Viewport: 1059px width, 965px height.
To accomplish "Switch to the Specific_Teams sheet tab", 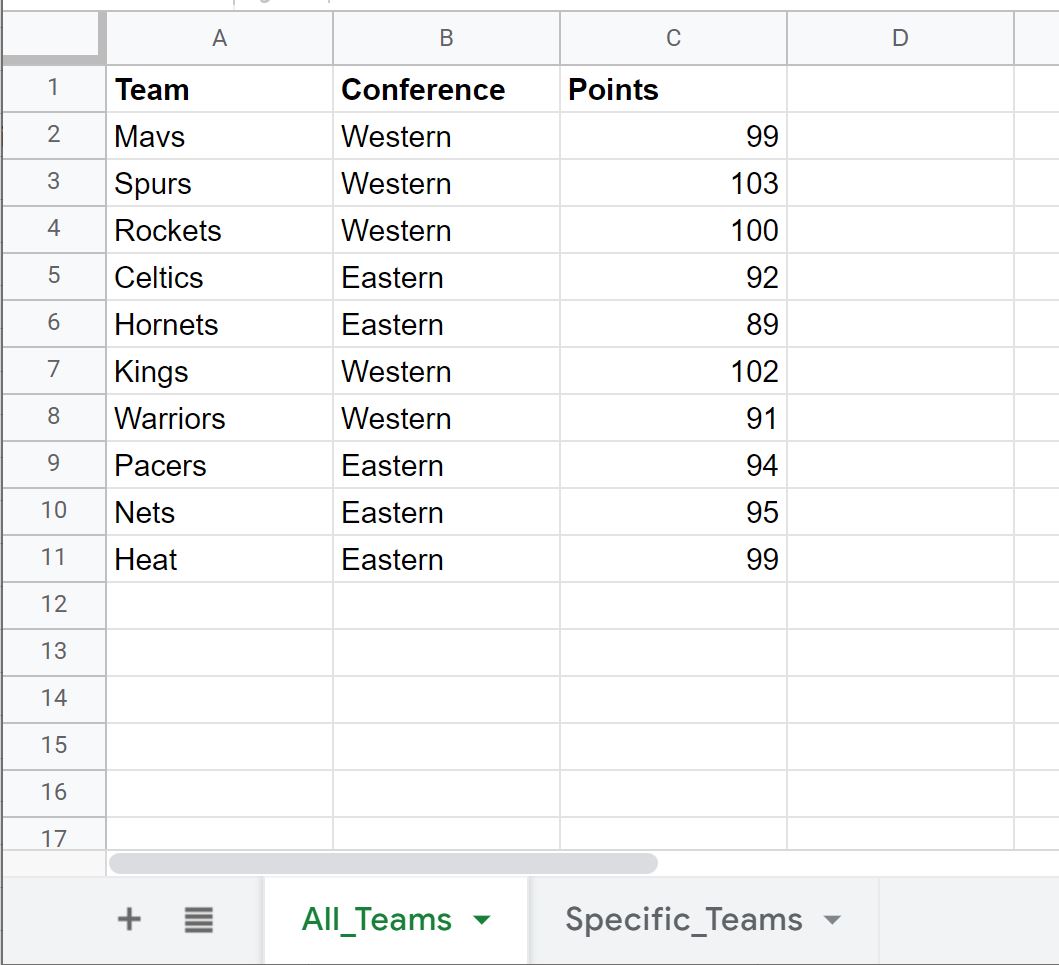I will (x=683, y=920).
